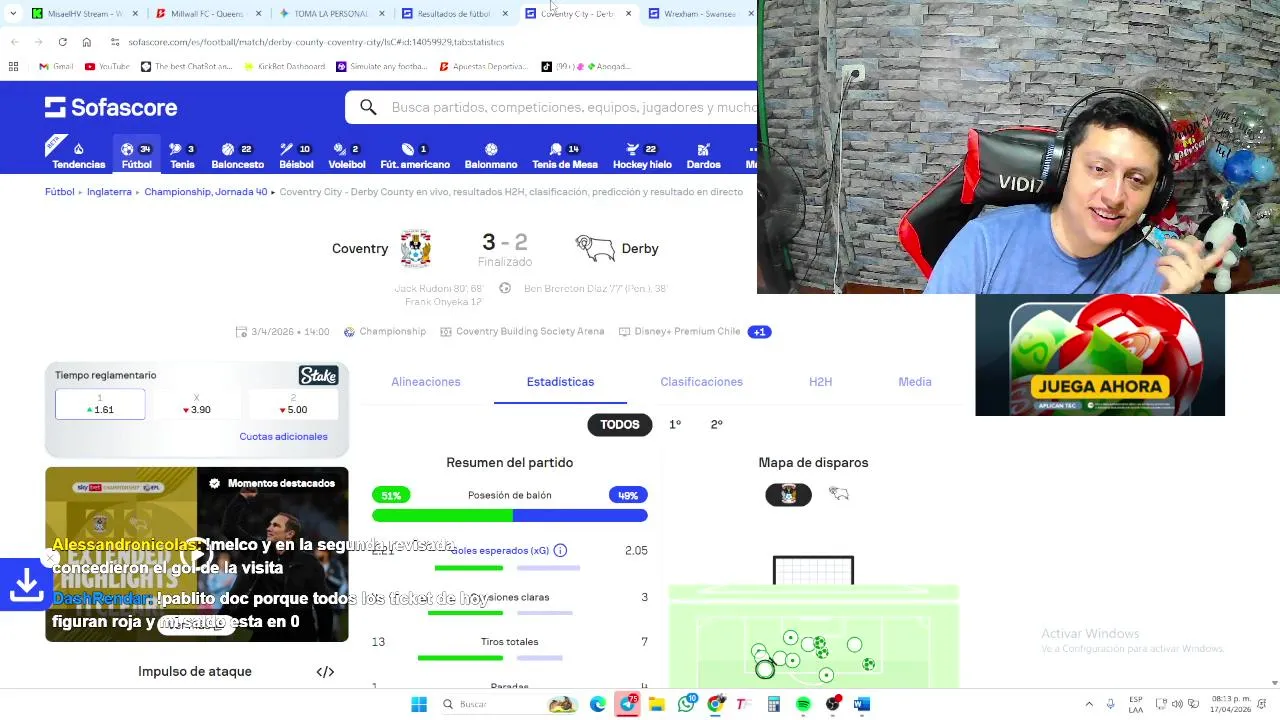Select the 1.61 home win odds
The width and height of the screenshot is (1280, 720).
[x=100, y=405]
